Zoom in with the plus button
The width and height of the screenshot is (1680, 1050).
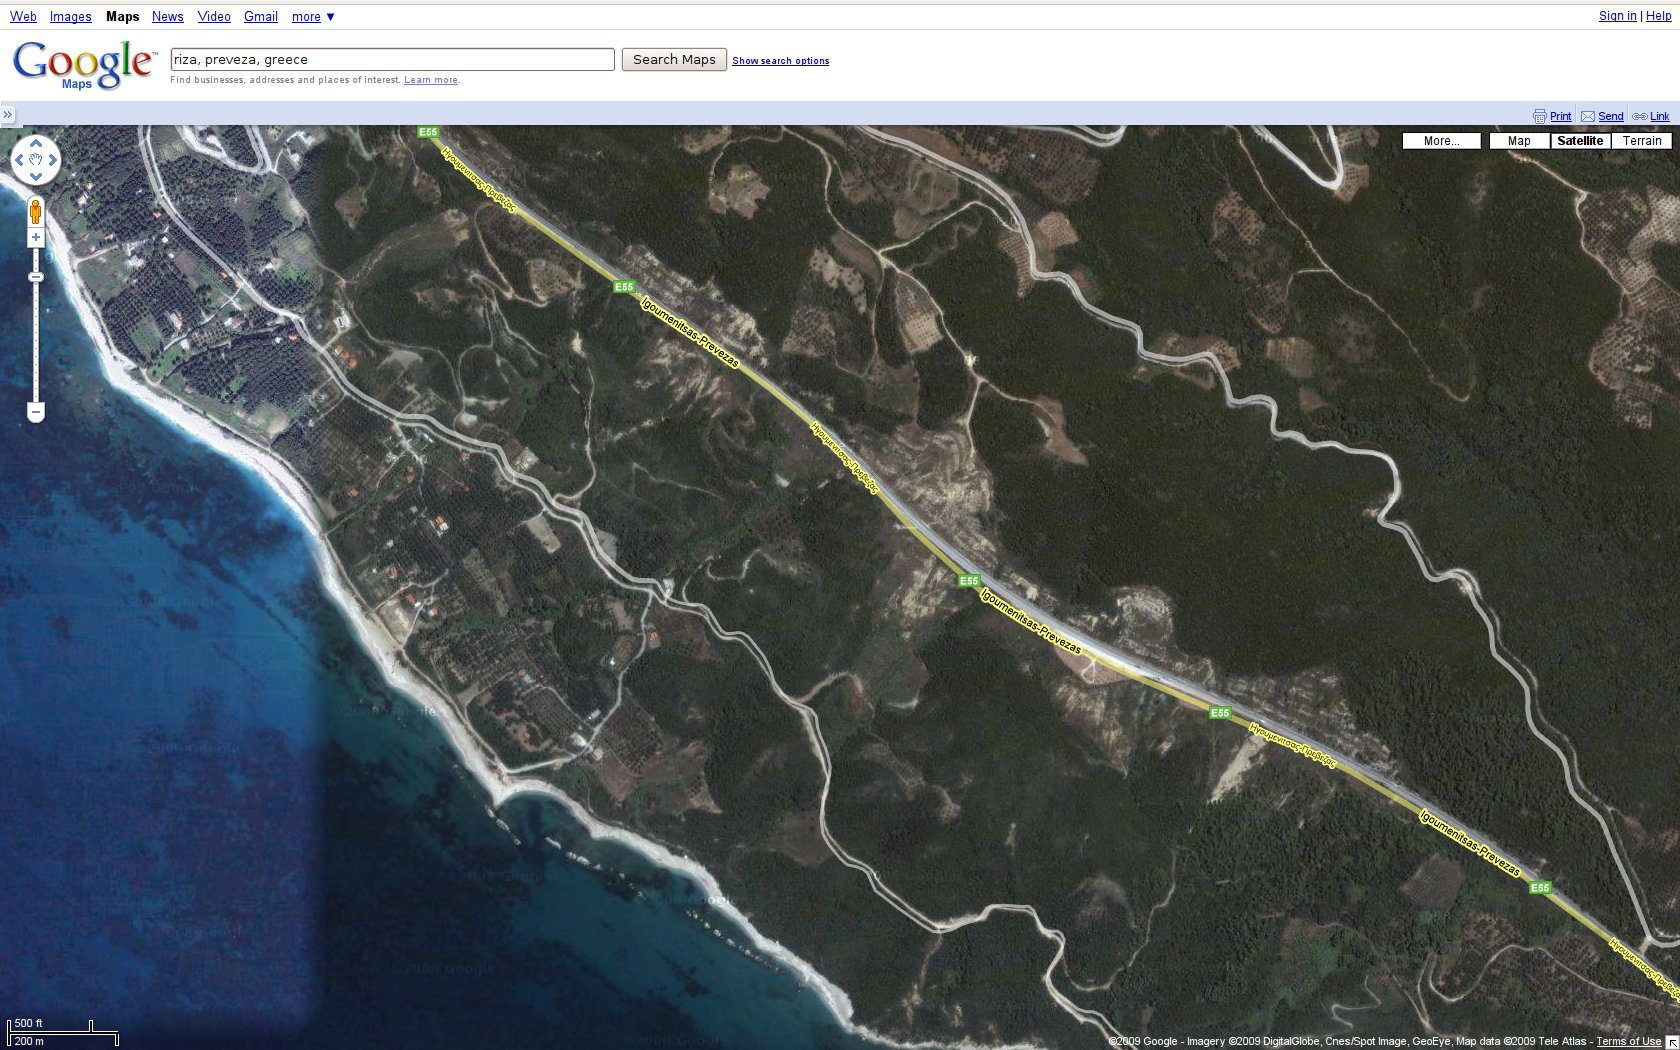pyautogui.click(x=36, y=238)
